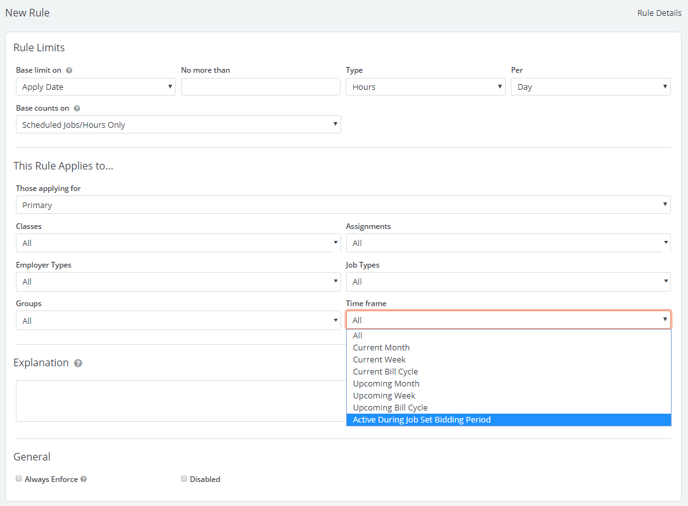Expand the Those applying for Primary dropdown
Viewport: 688px width, 506px height.
[x=343, y=205]
